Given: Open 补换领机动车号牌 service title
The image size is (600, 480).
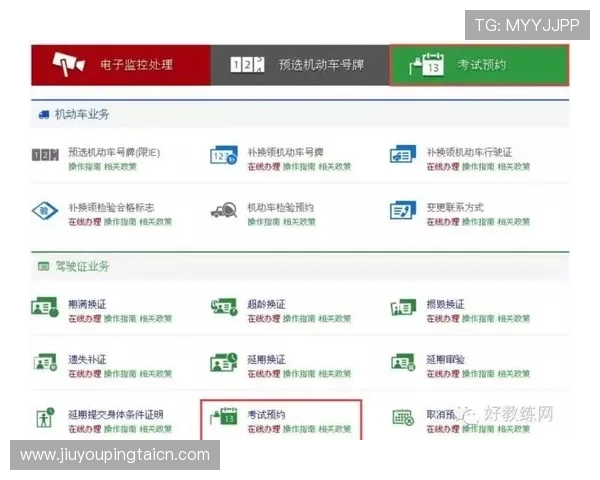Looking at the screenshot, I should click(285, 152).
